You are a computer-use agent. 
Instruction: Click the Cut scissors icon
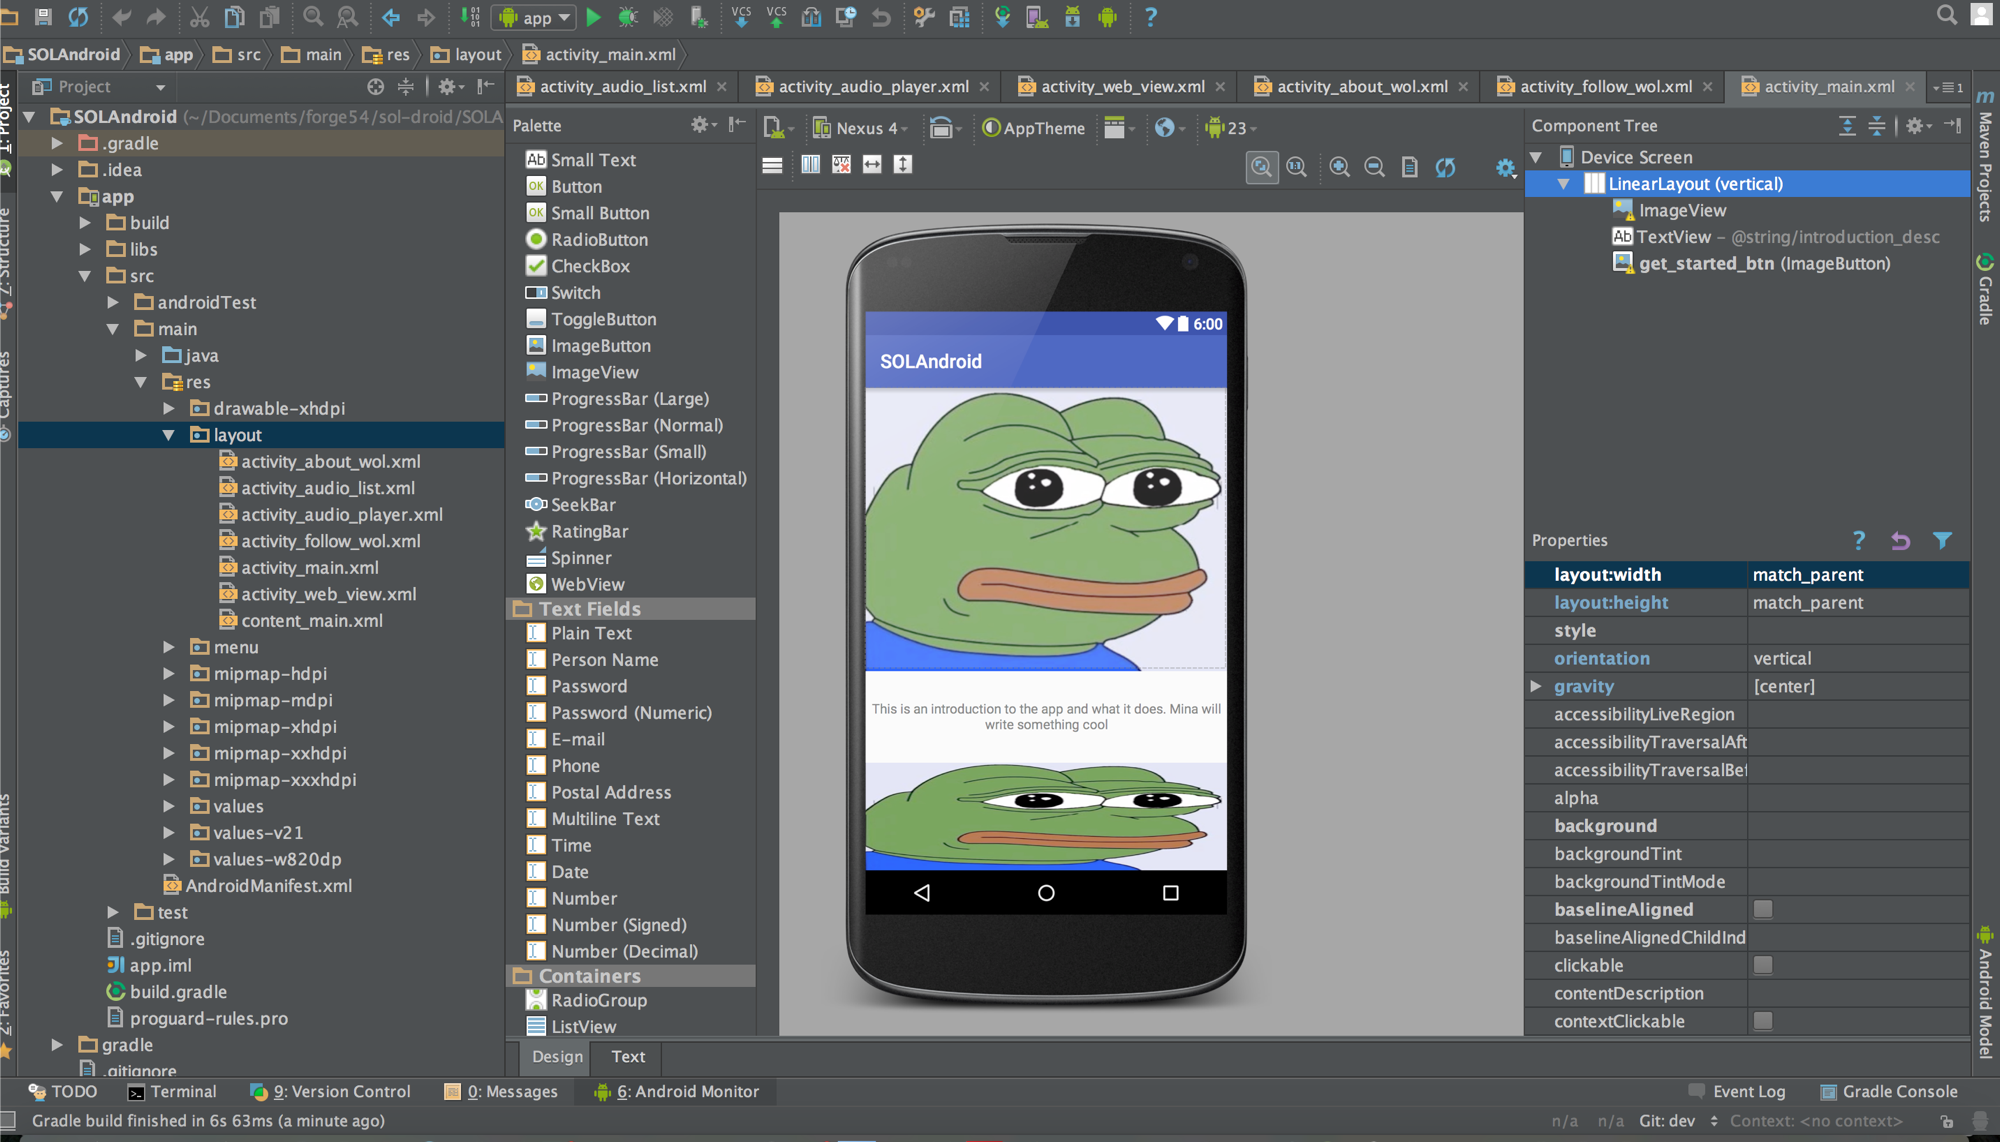pyautogui.click(x=199, y=17)
